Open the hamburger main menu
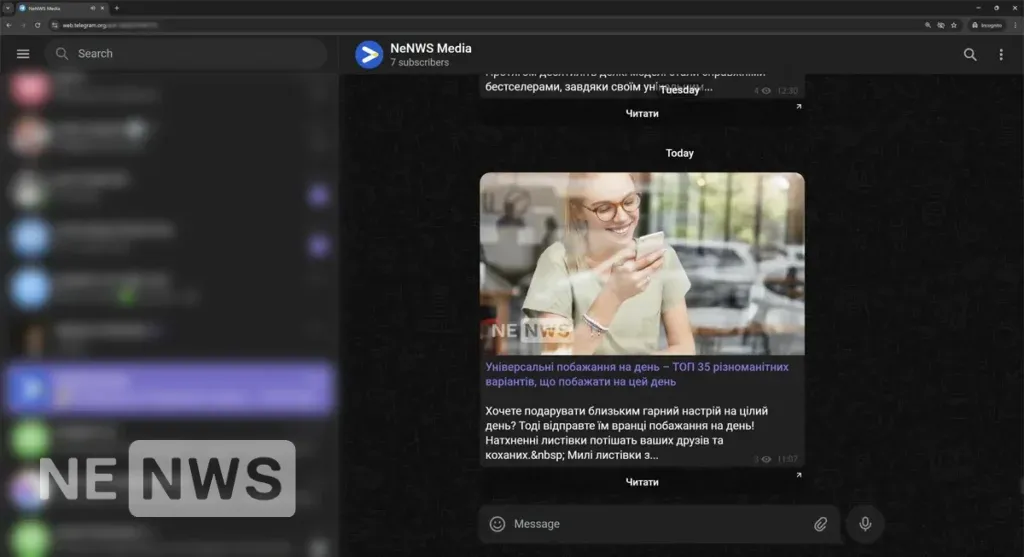 (23, 54)
